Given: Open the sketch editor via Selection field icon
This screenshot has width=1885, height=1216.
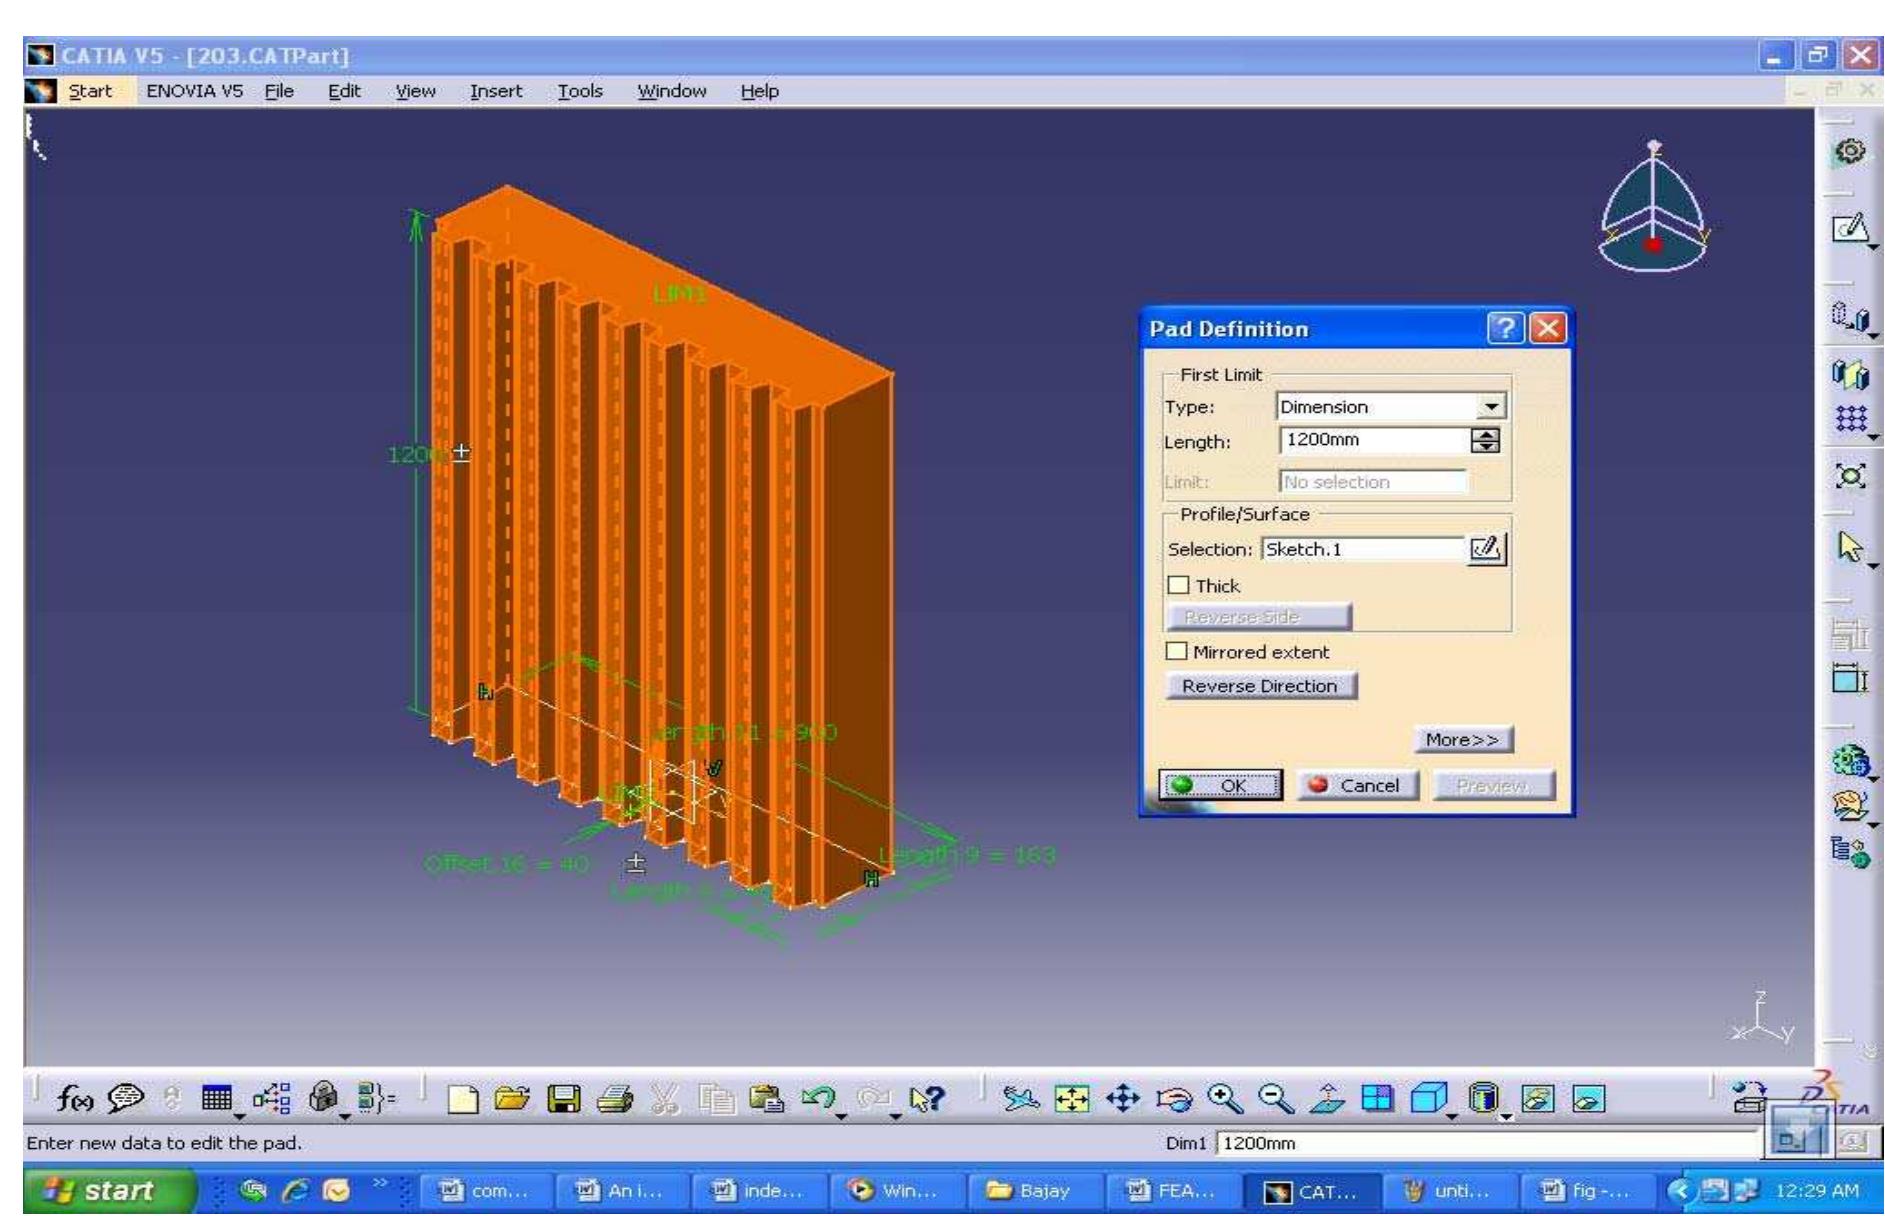Looking at the screenshot, I should 1487,549.
